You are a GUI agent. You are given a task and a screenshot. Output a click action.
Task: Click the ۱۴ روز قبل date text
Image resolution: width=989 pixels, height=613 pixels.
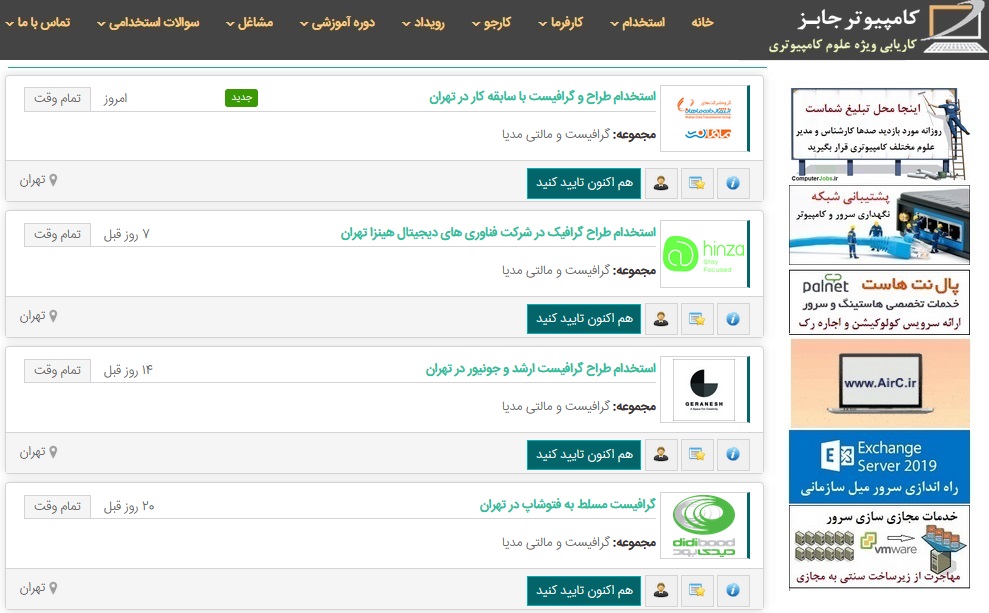pyautogui.click(x=128, y=371)
